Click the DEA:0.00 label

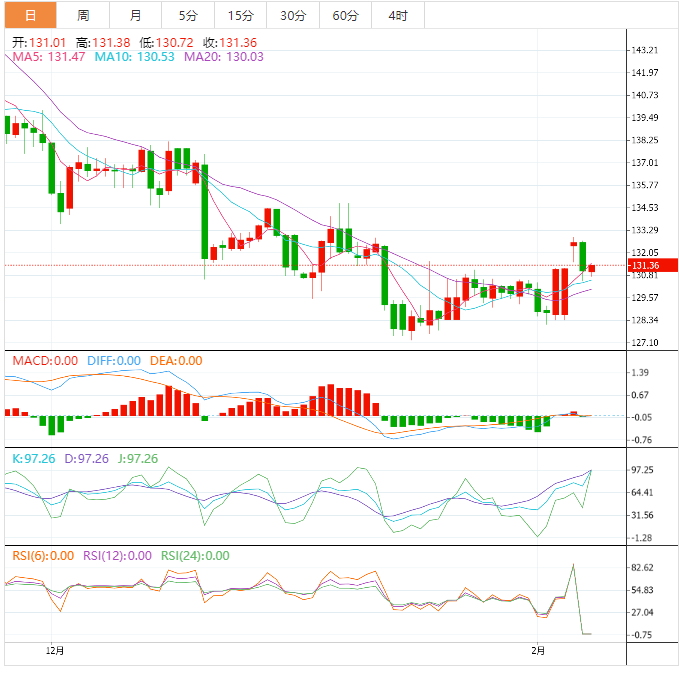pyautogui.click(x=176, y=361)
